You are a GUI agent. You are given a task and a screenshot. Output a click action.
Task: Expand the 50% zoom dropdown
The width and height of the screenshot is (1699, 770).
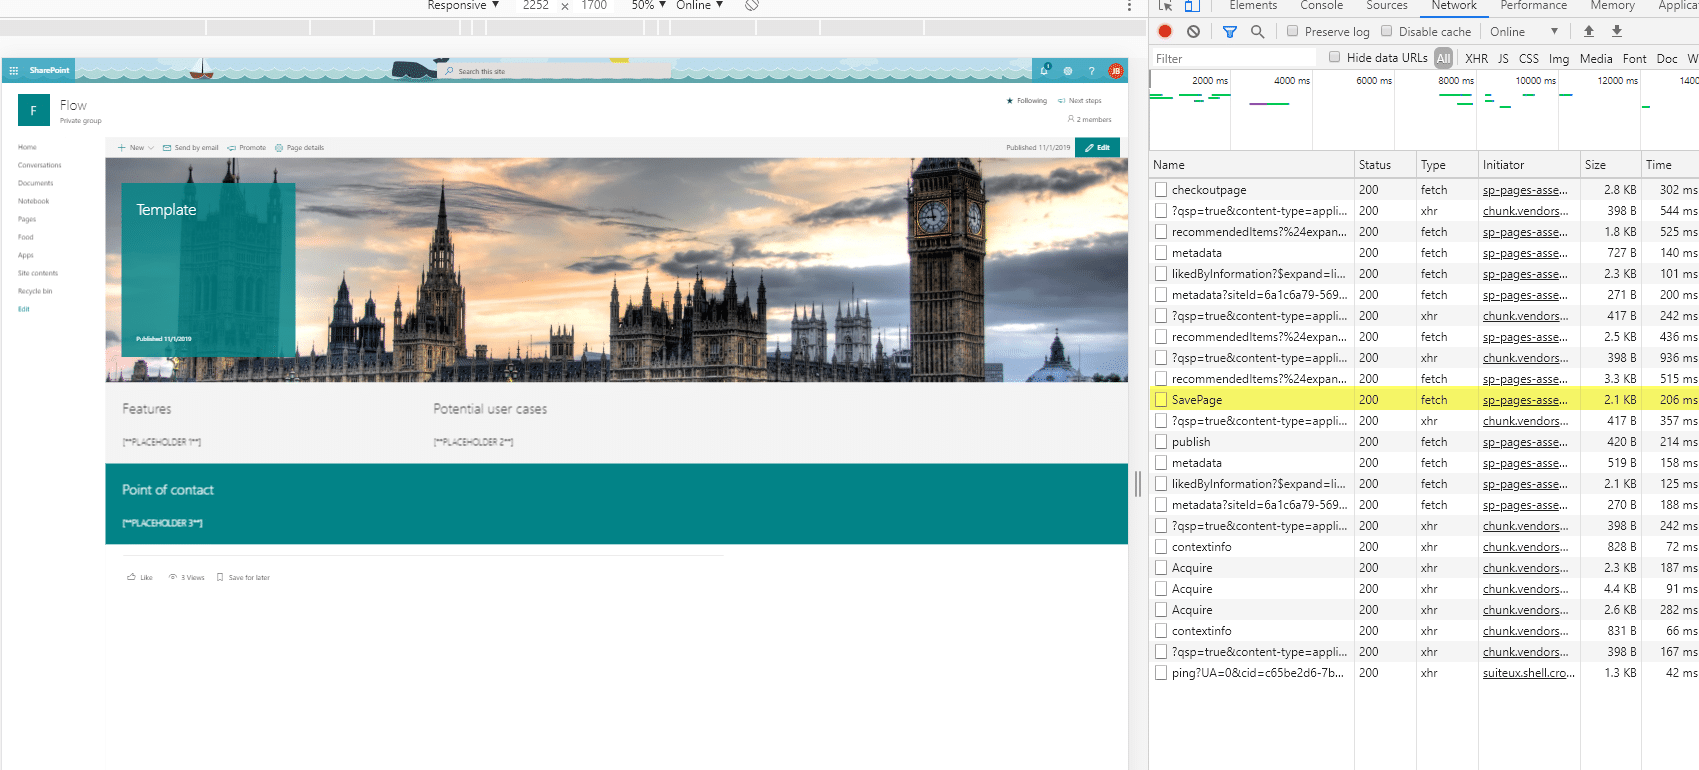(x=648, y=5)
